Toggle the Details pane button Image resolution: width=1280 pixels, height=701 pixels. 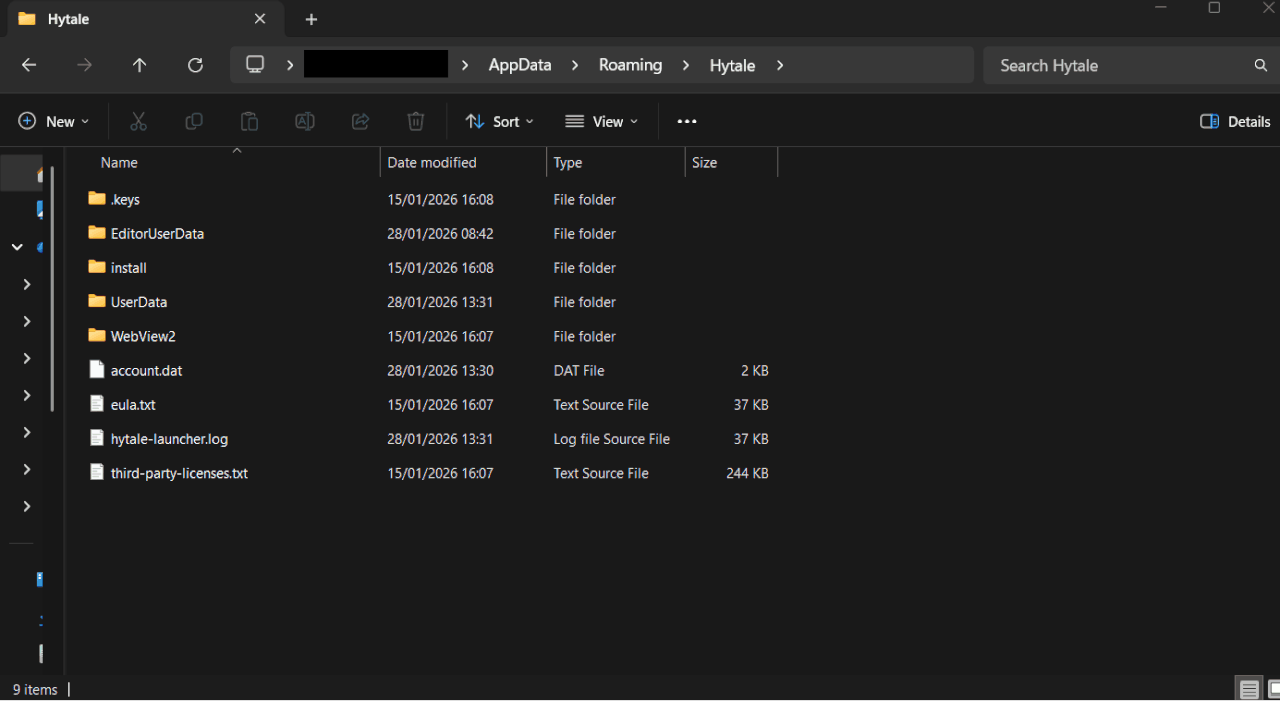pos(1235,121)
